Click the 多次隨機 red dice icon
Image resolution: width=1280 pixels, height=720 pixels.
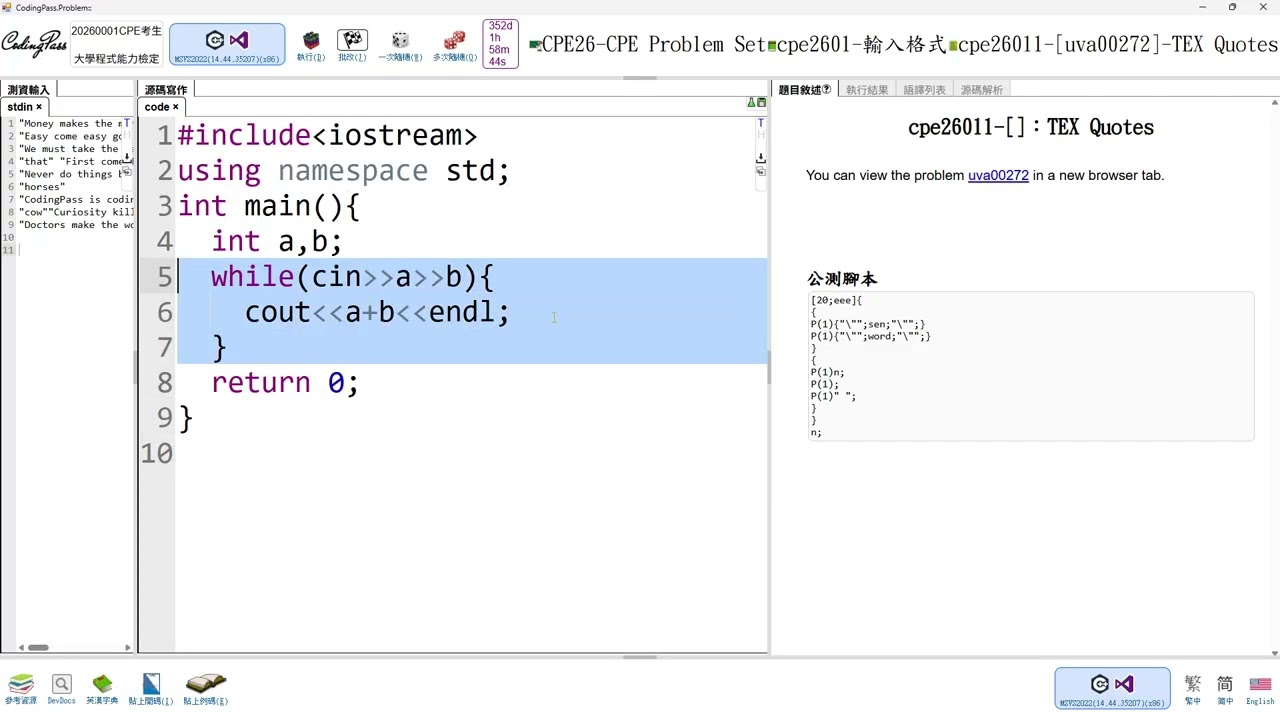455,45
